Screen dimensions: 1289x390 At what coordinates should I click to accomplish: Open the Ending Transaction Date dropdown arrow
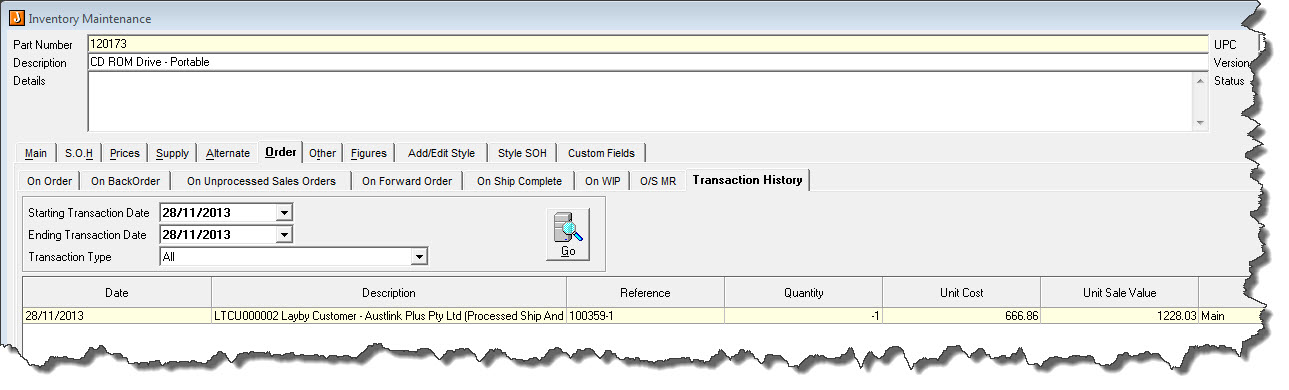284,235
